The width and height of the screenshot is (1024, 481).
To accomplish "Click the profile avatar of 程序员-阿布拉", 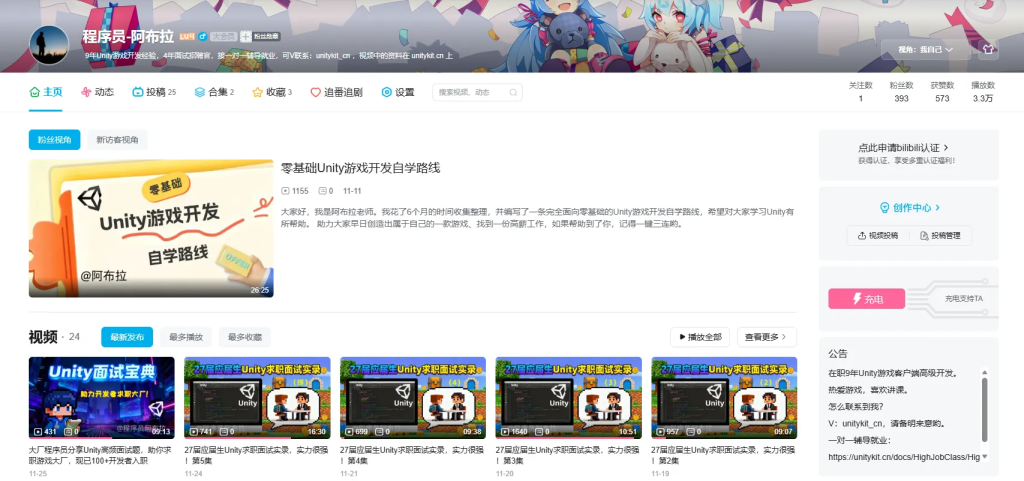I will pyautogui.click(x=49, y=45).
